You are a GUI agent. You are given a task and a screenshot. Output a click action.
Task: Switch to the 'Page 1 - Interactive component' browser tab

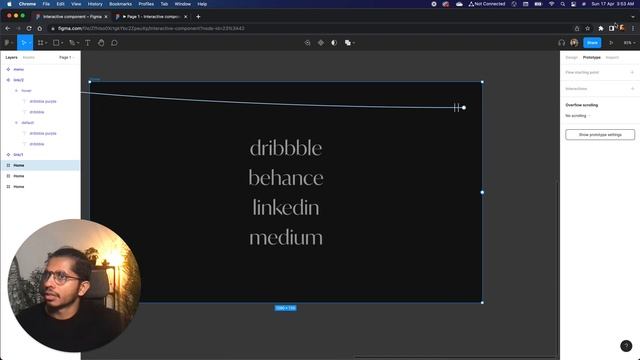(151, 17)
